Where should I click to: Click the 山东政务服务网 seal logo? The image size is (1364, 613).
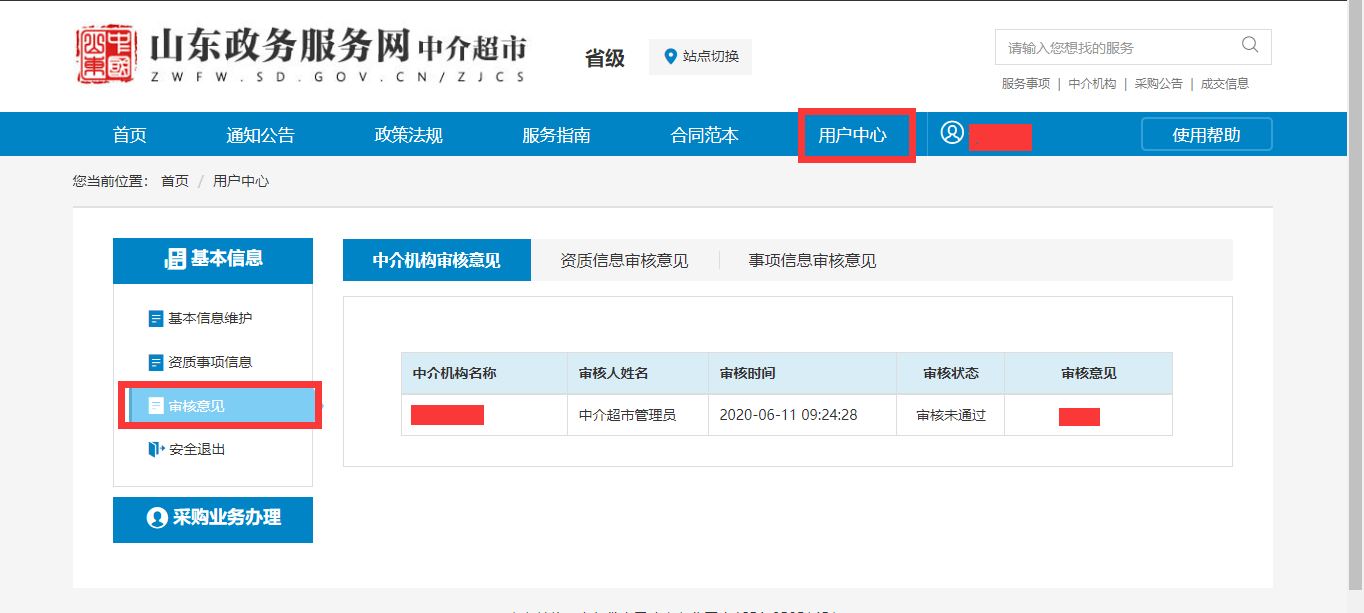[x=105, y=55]
